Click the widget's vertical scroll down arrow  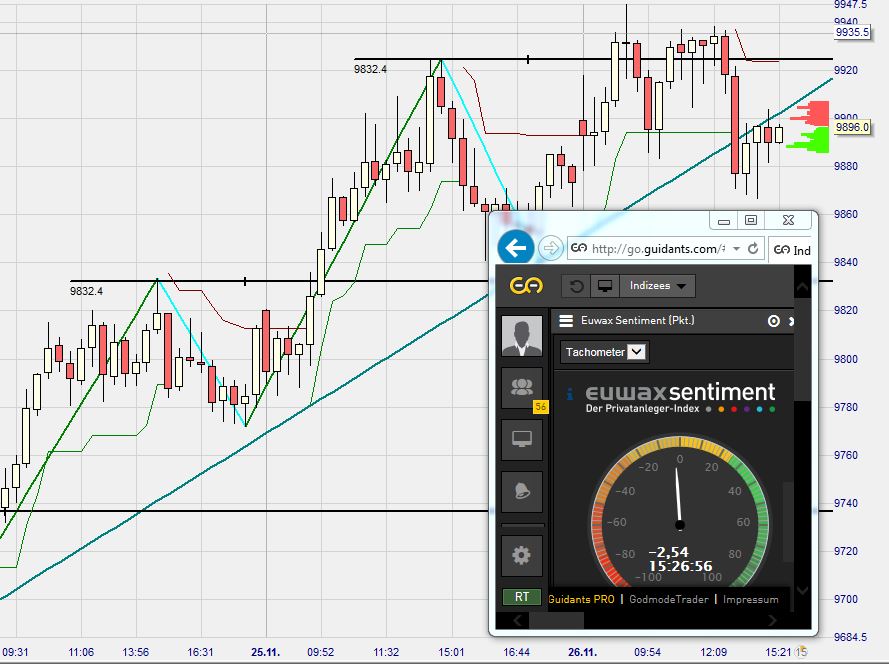tap(802, 590)
